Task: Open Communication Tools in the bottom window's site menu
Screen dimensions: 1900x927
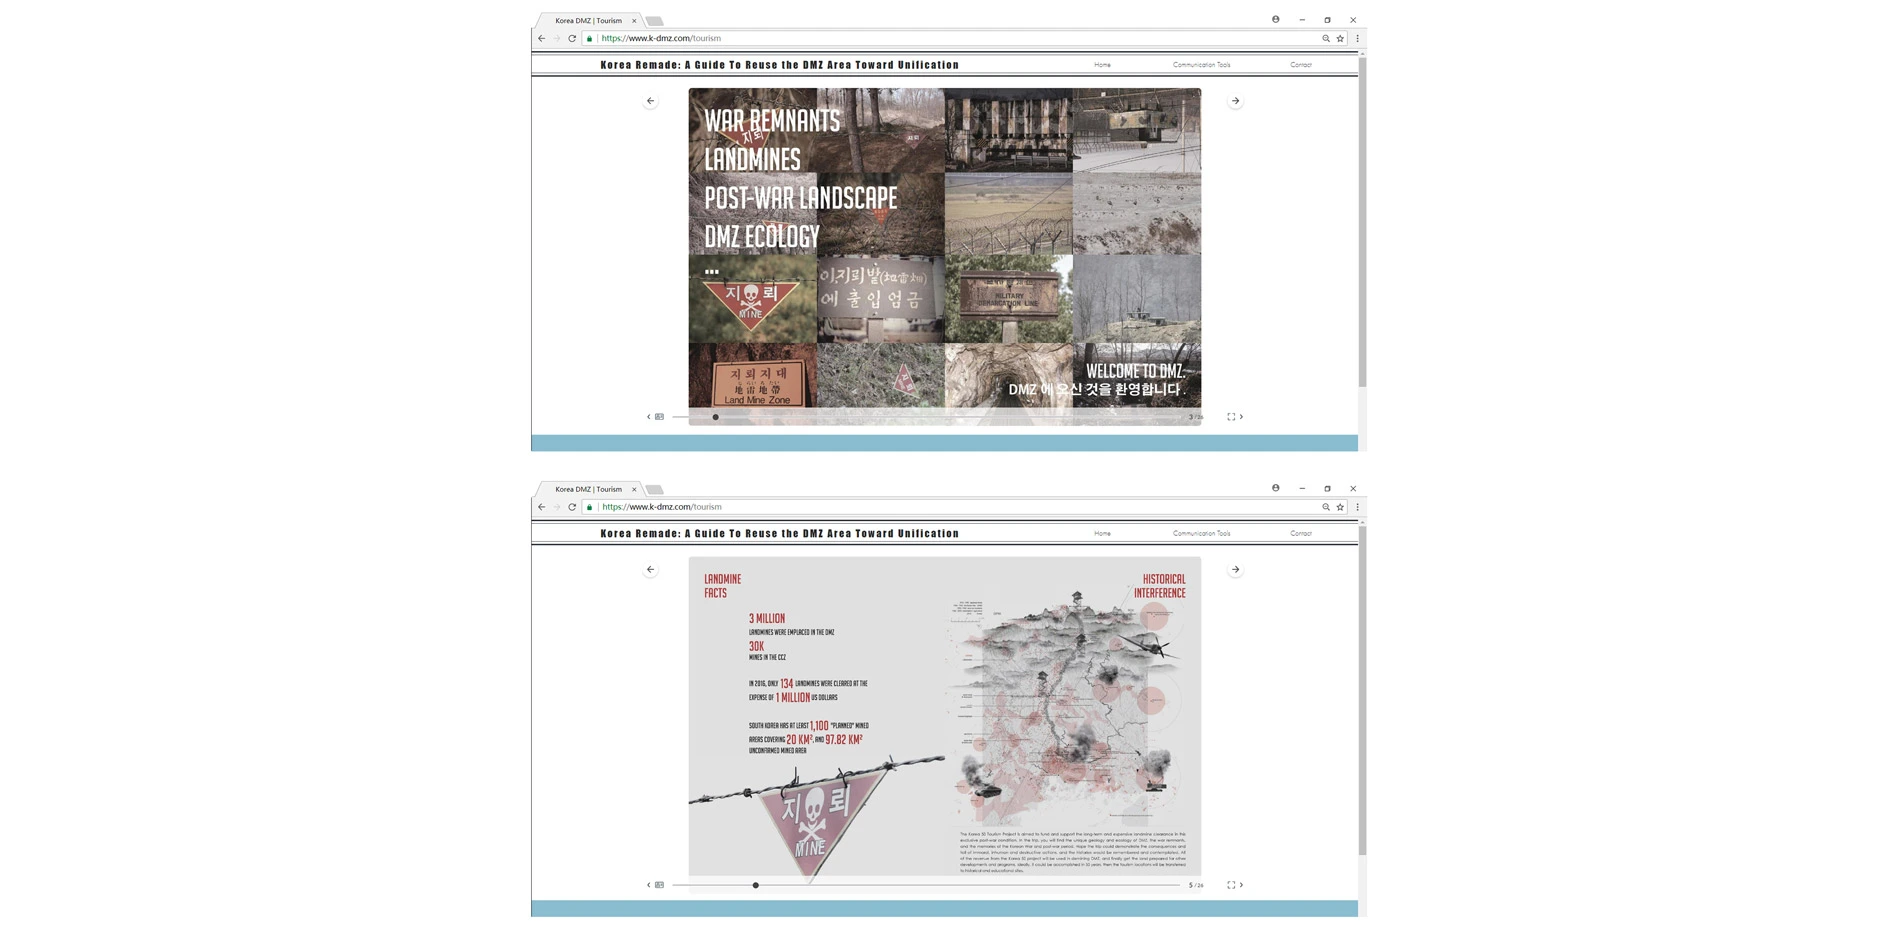Action: pos(1201,534)
